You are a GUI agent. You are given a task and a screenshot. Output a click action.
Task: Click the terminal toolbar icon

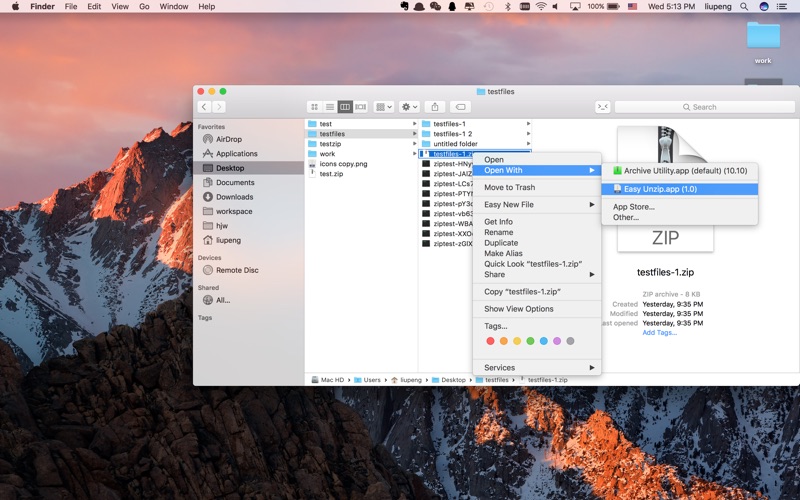603,107
